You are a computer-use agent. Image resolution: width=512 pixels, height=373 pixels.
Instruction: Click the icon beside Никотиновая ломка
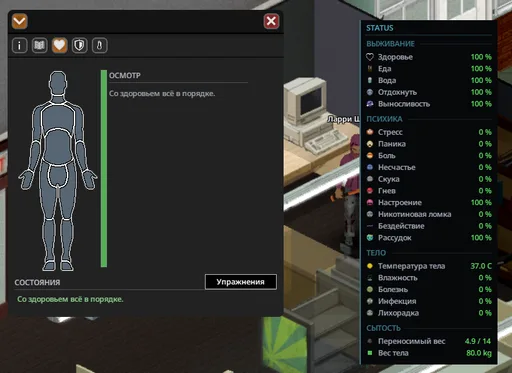370,214
